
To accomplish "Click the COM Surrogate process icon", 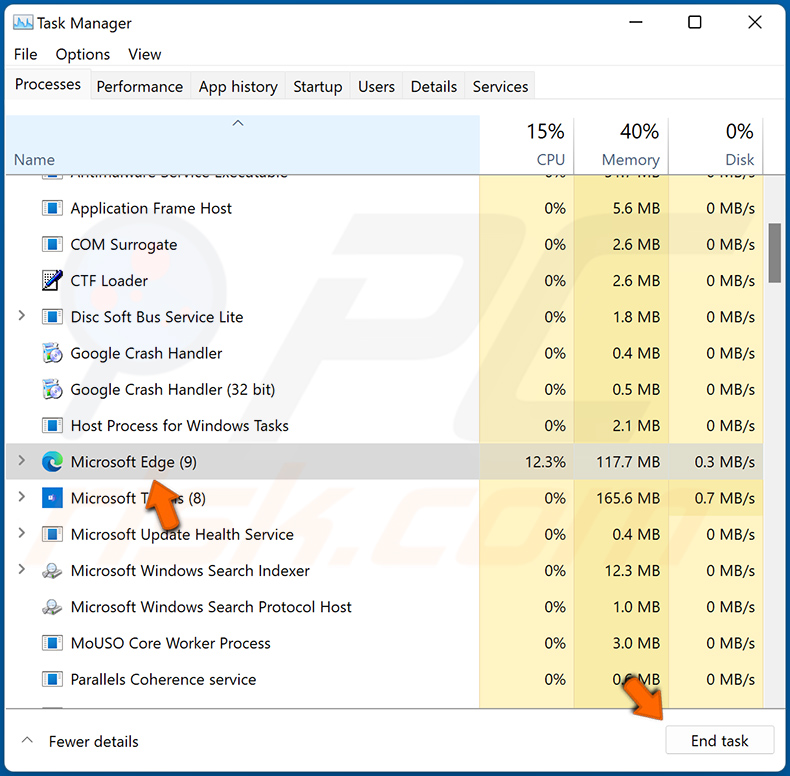I will [52, 244].
